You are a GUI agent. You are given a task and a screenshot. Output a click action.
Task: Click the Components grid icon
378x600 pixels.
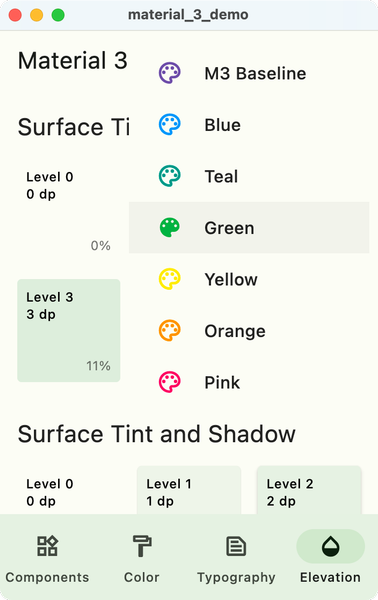pos(47,546)
